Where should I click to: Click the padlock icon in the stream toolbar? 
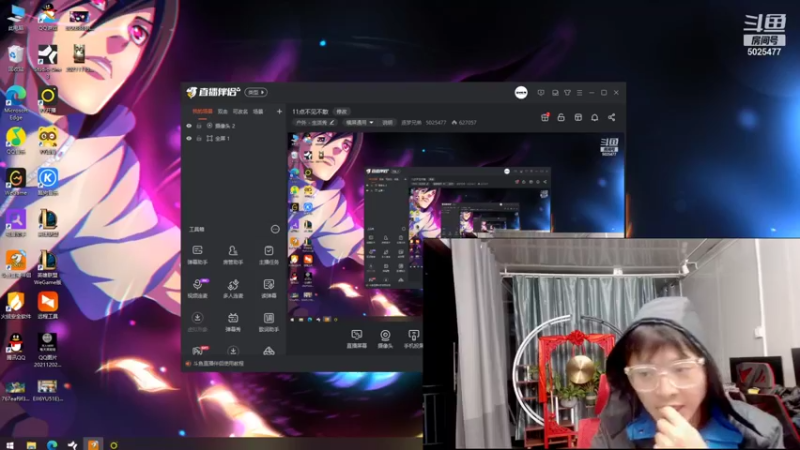click(561, 117)
